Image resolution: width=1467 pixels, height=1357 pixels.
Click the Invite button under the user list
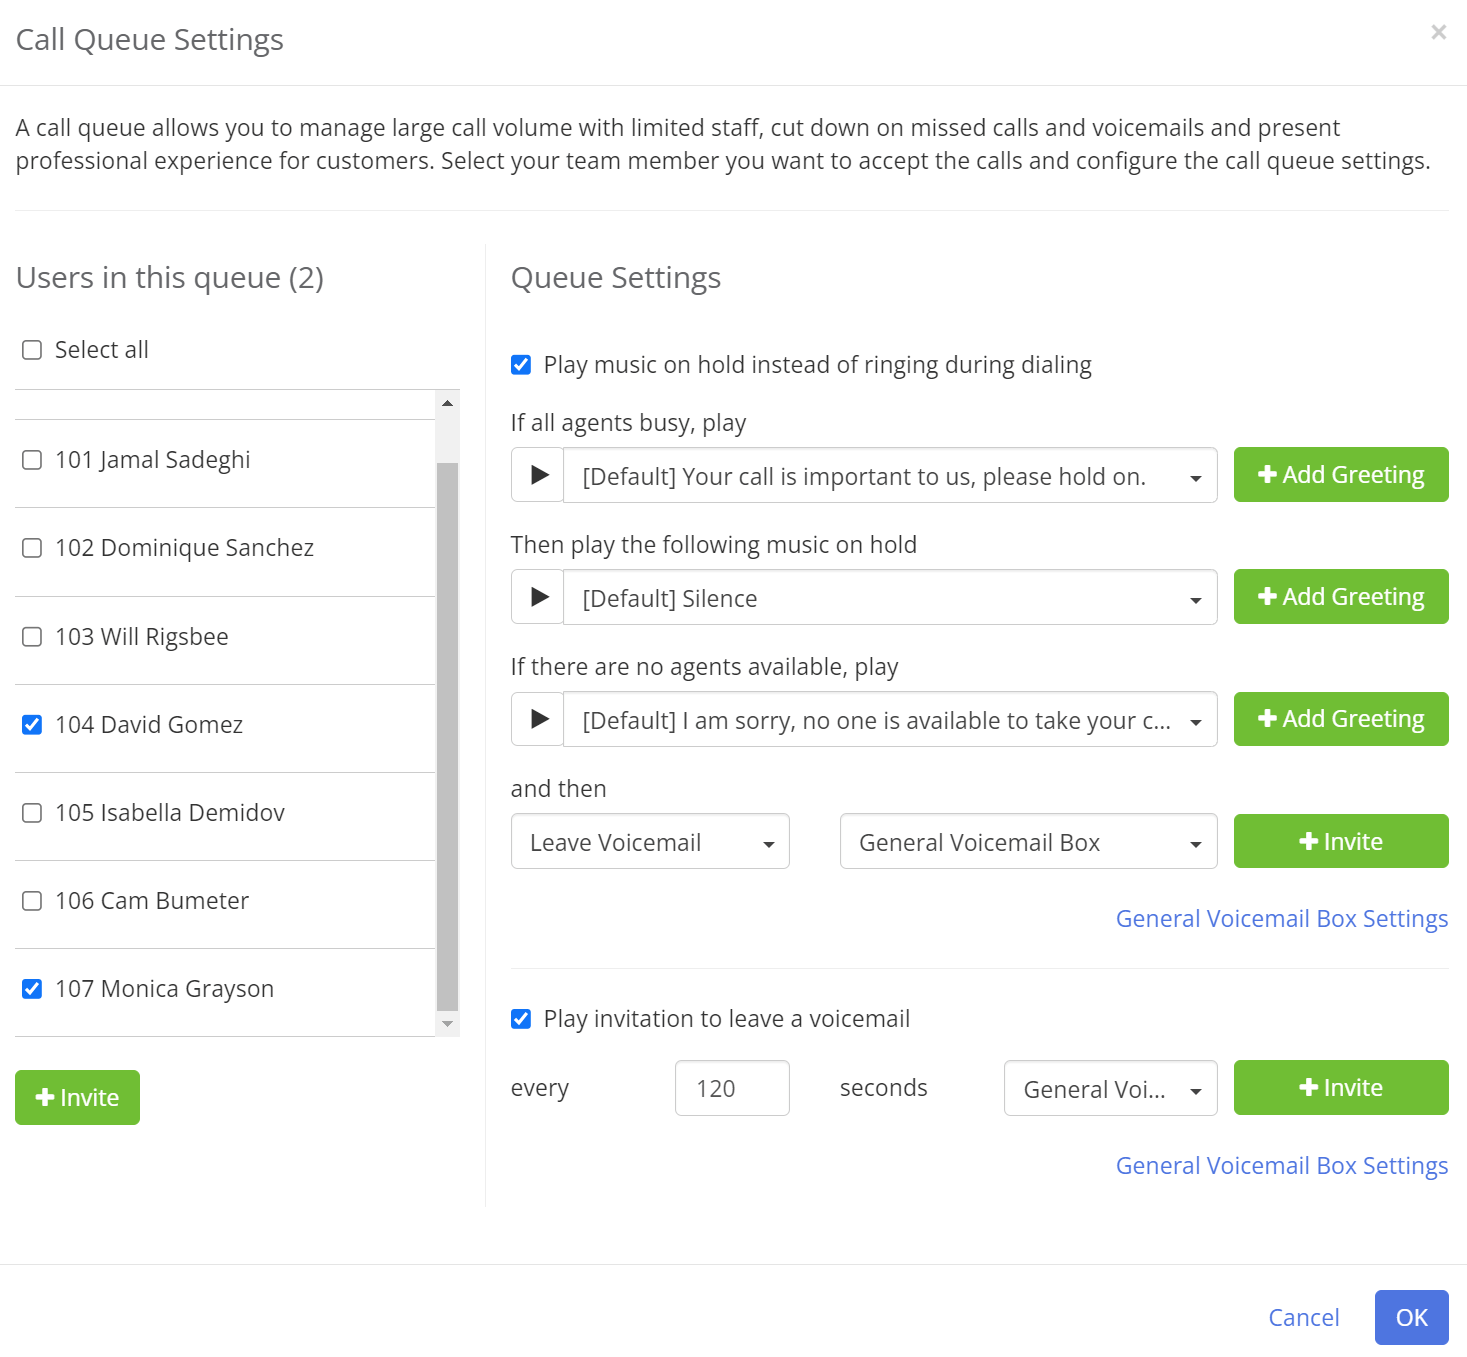coord(77,1097)
